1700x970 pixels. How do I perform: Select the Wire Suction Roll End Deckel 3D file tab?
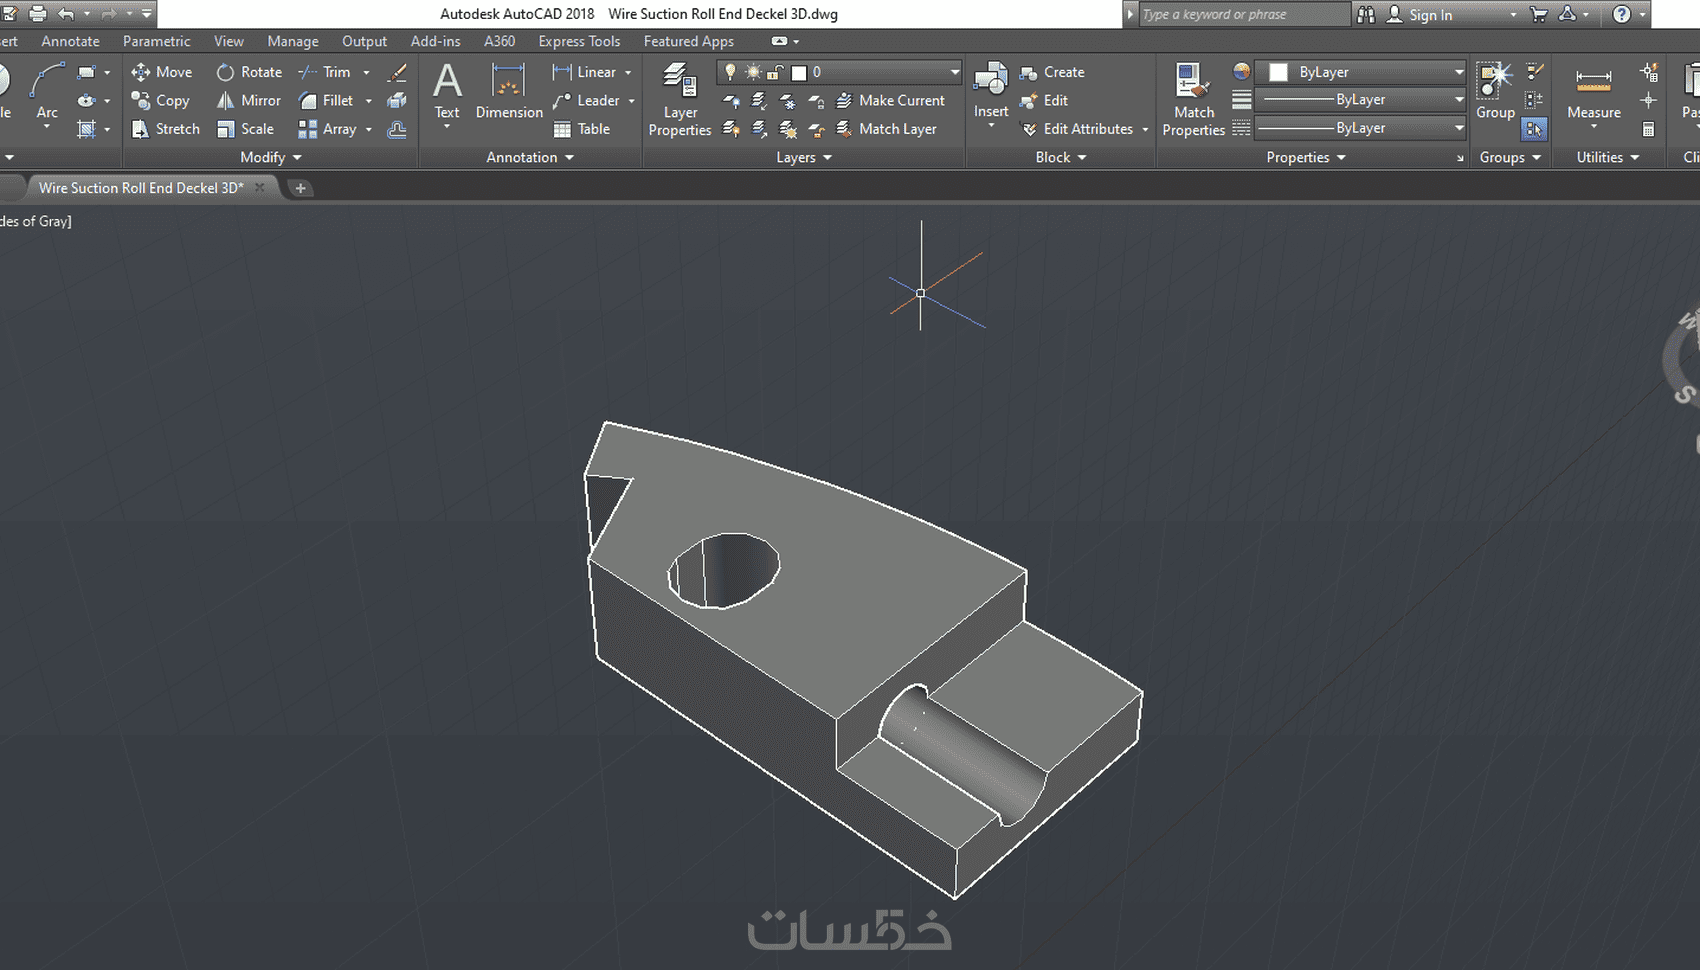pos(140,188)
